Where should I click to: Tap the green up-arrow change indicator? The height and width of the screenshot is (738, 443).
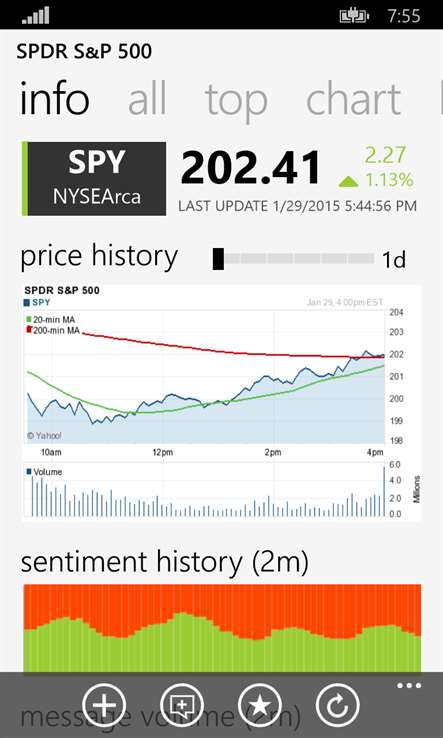pyautogui.click(x=348, y=181)
